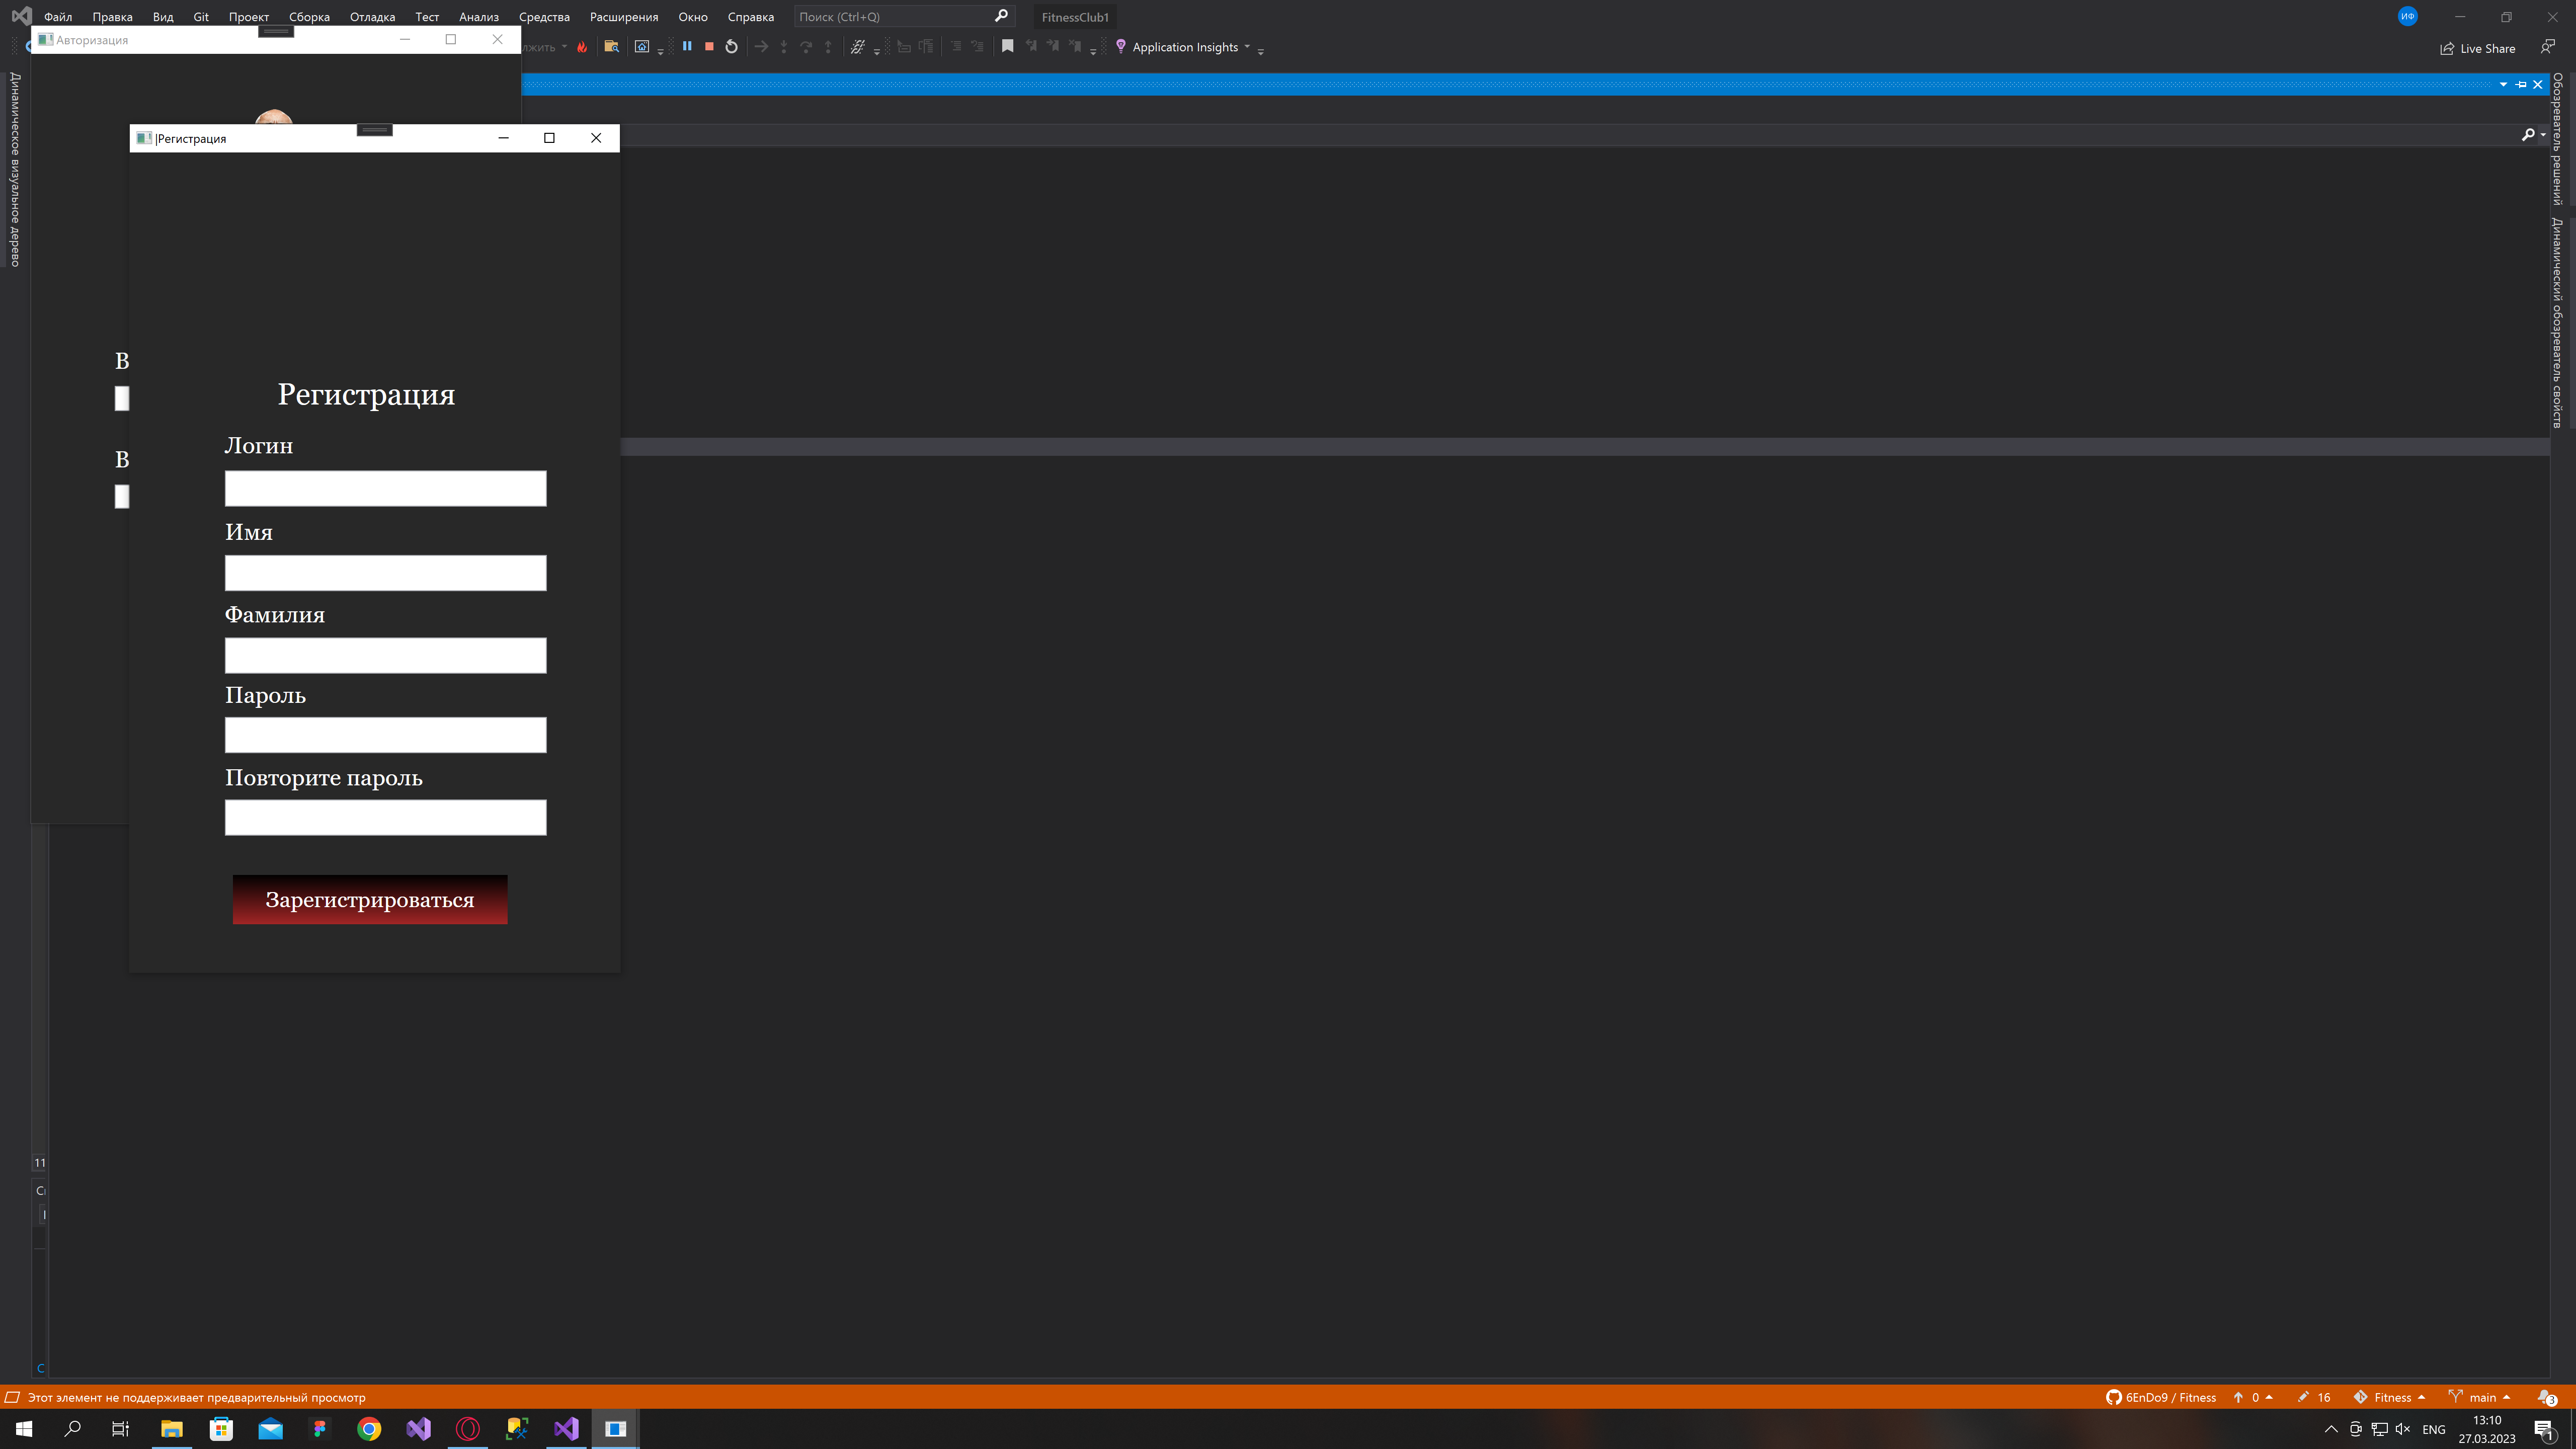The width and height of the screenshot is (2576, 1449).
Task: Pause debugging with the Break All icon
Action: pos(687,46)
